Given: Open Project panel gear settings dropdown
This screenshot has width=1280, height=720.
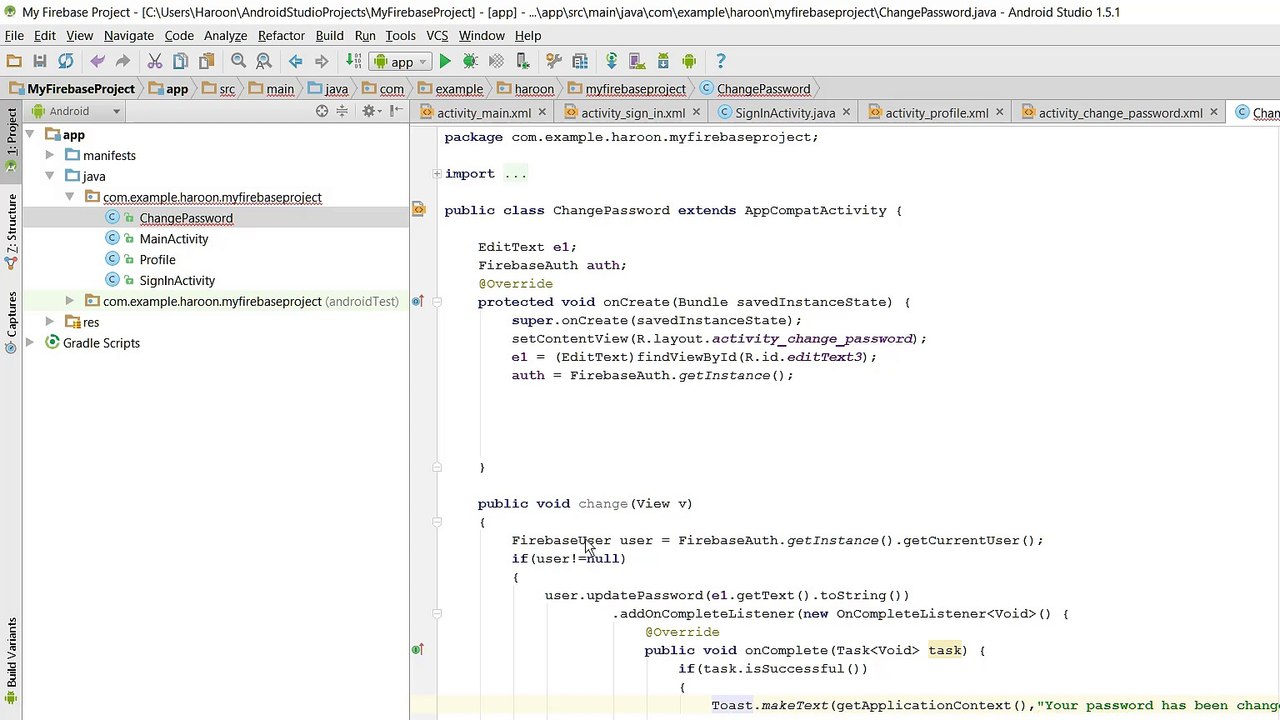Looking at the screenshot, I should (372, 111).
